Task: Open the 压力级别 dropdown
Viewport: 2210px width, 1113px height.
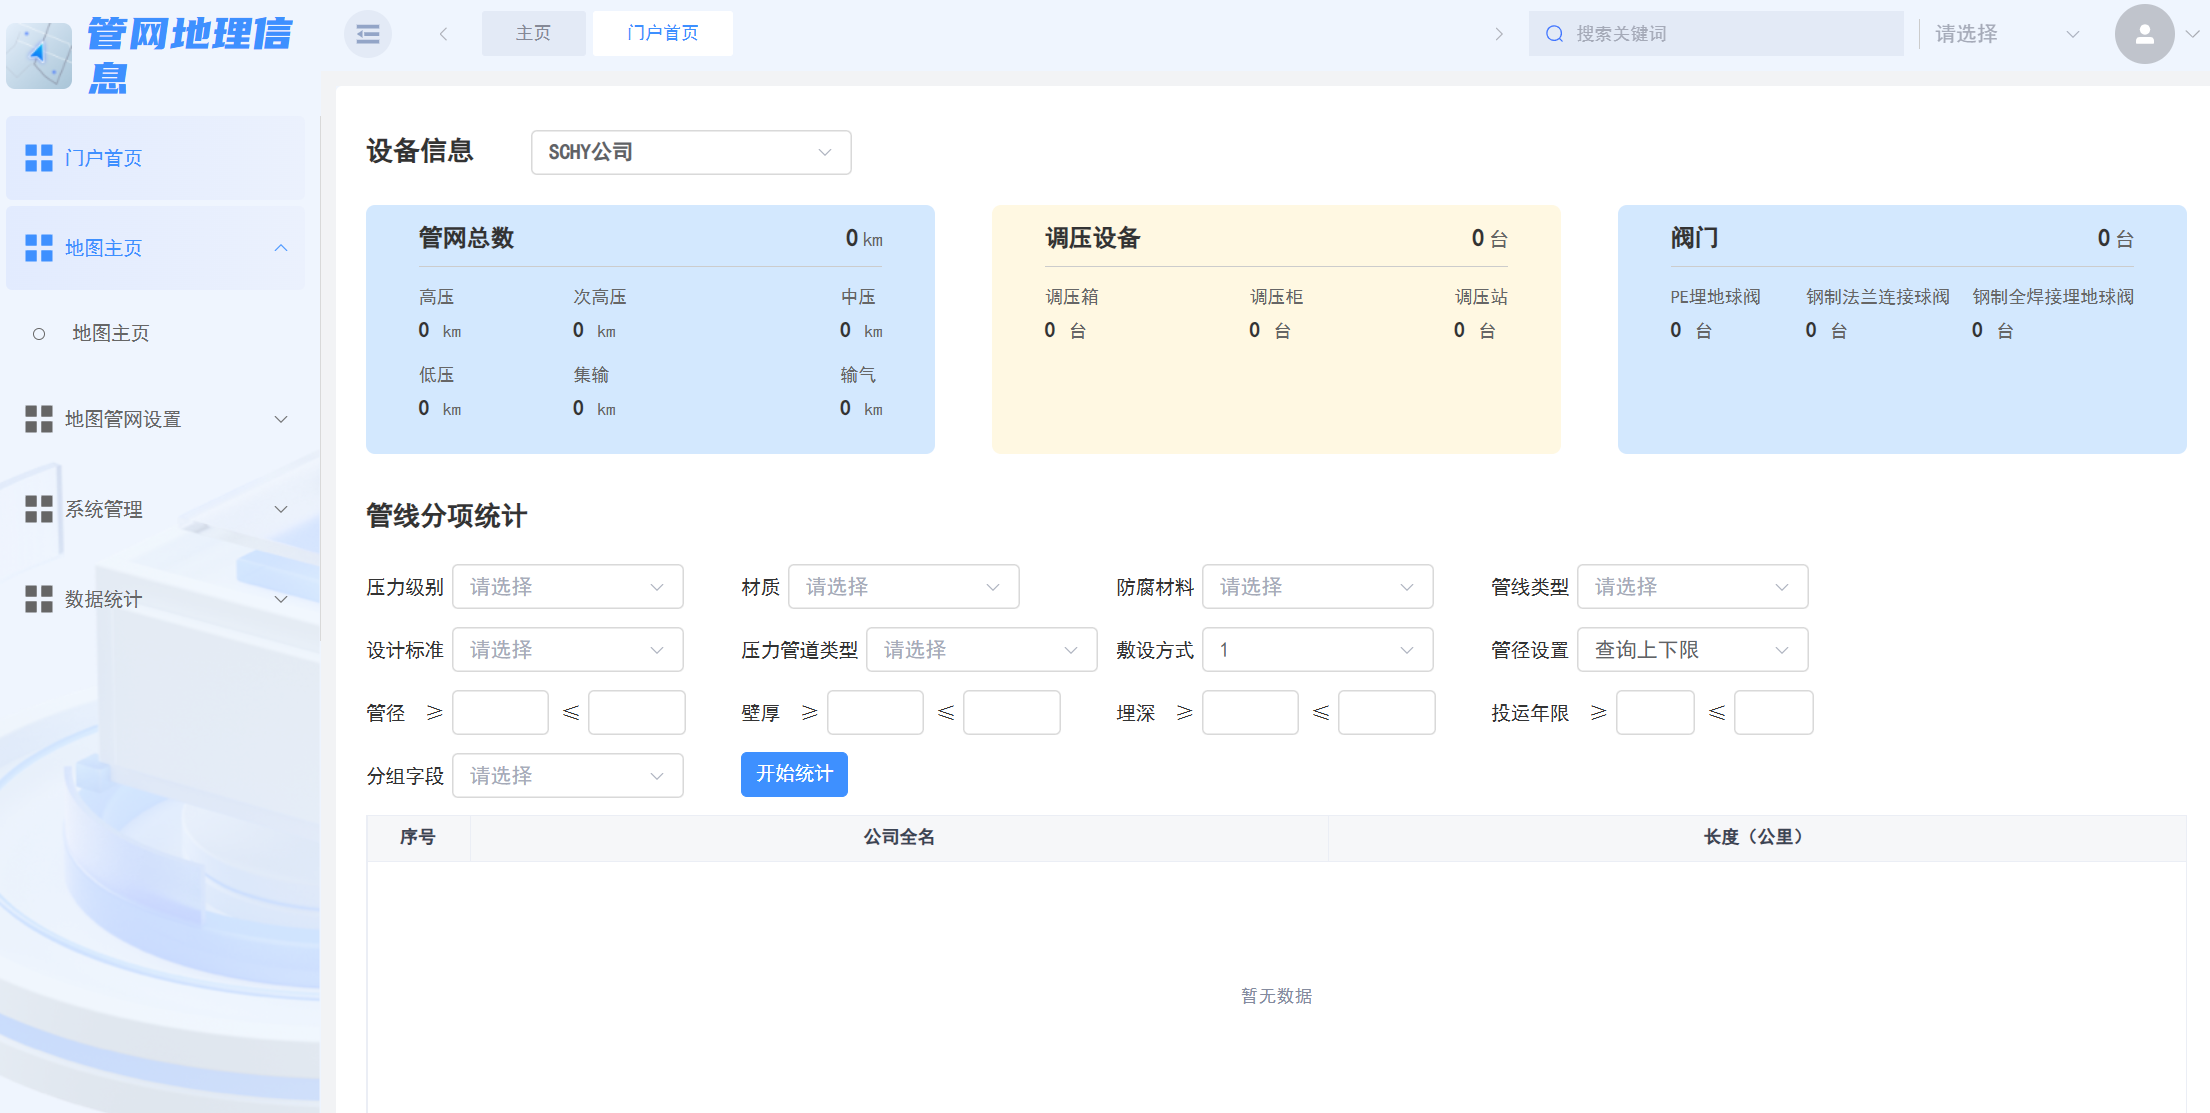Action: [567, 587]
